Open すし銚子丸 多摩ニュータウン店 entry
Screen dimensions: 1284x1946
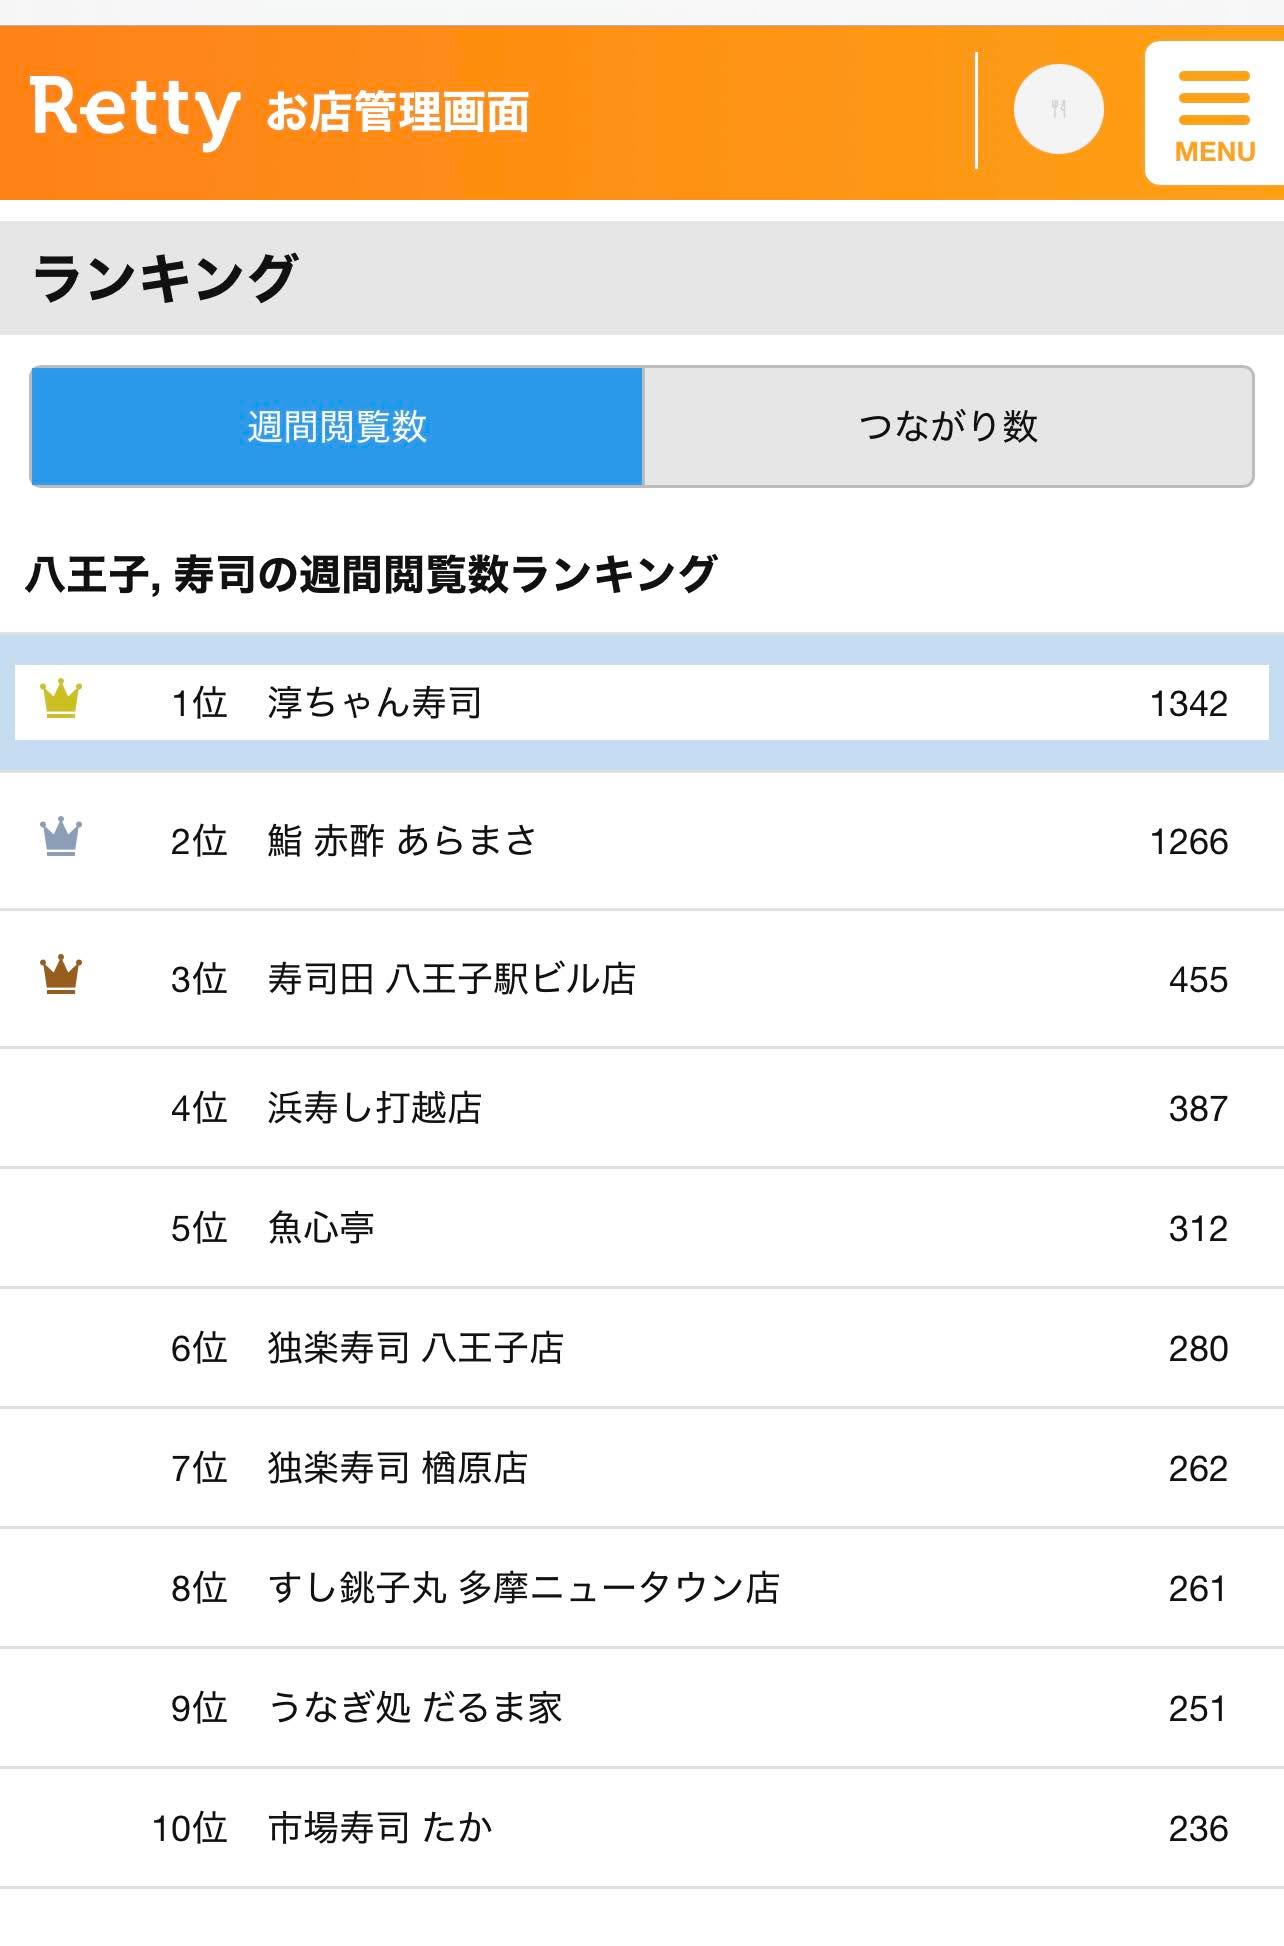642,1588
